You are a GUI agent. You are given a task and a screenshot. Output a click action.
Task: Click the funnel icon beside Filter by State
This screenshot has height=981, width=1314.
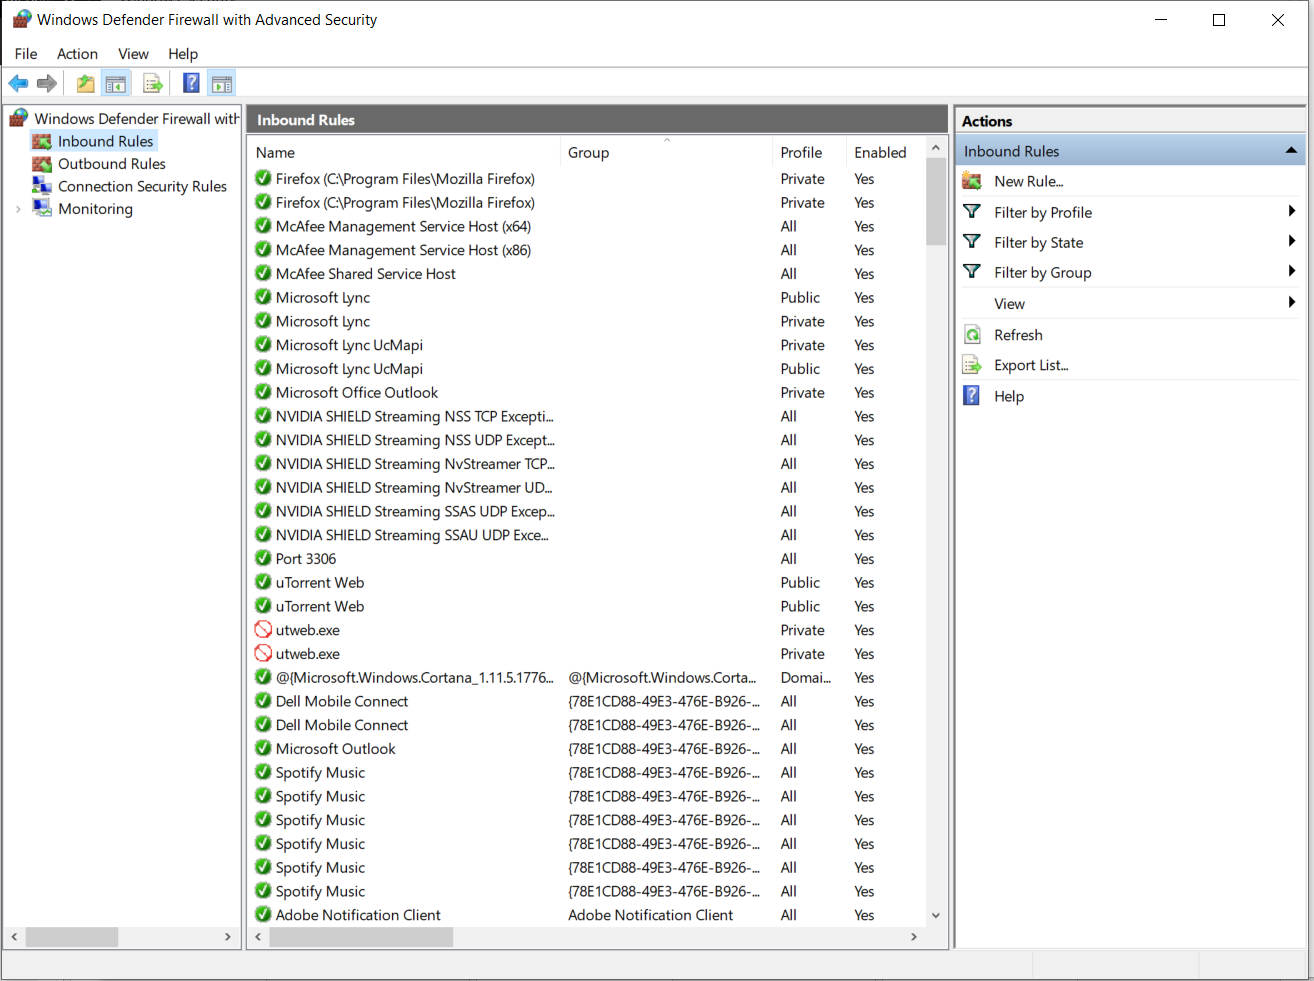[972, 242]
